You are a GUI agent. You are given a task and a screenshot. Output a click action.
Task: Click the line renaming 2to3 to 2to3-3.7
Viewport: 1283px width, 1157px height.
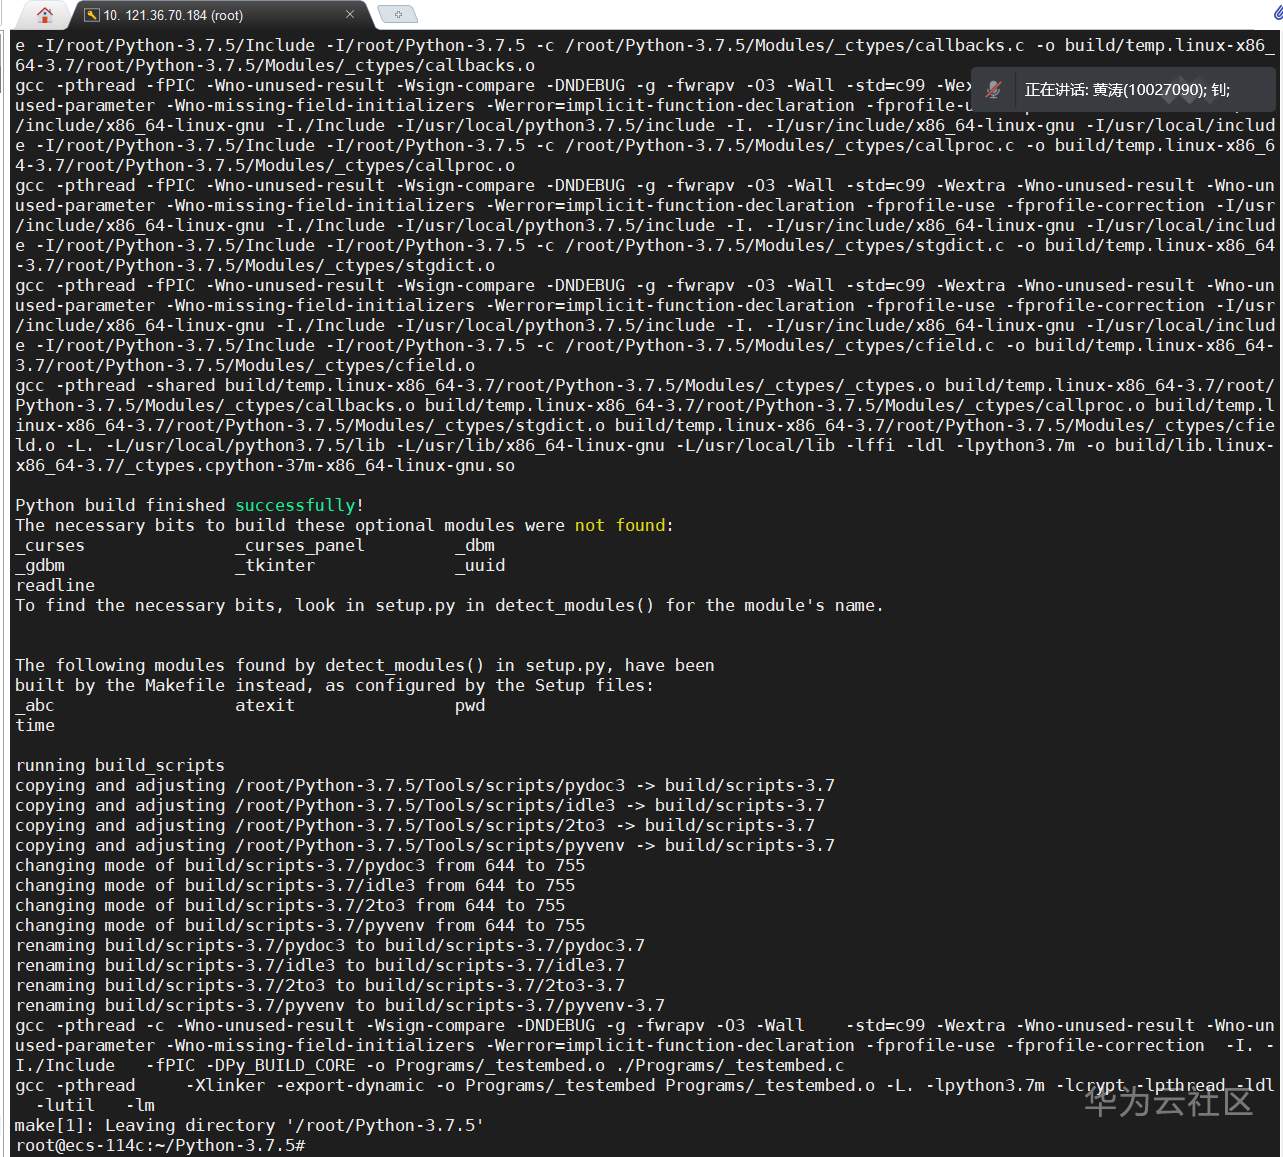[320, 985]
